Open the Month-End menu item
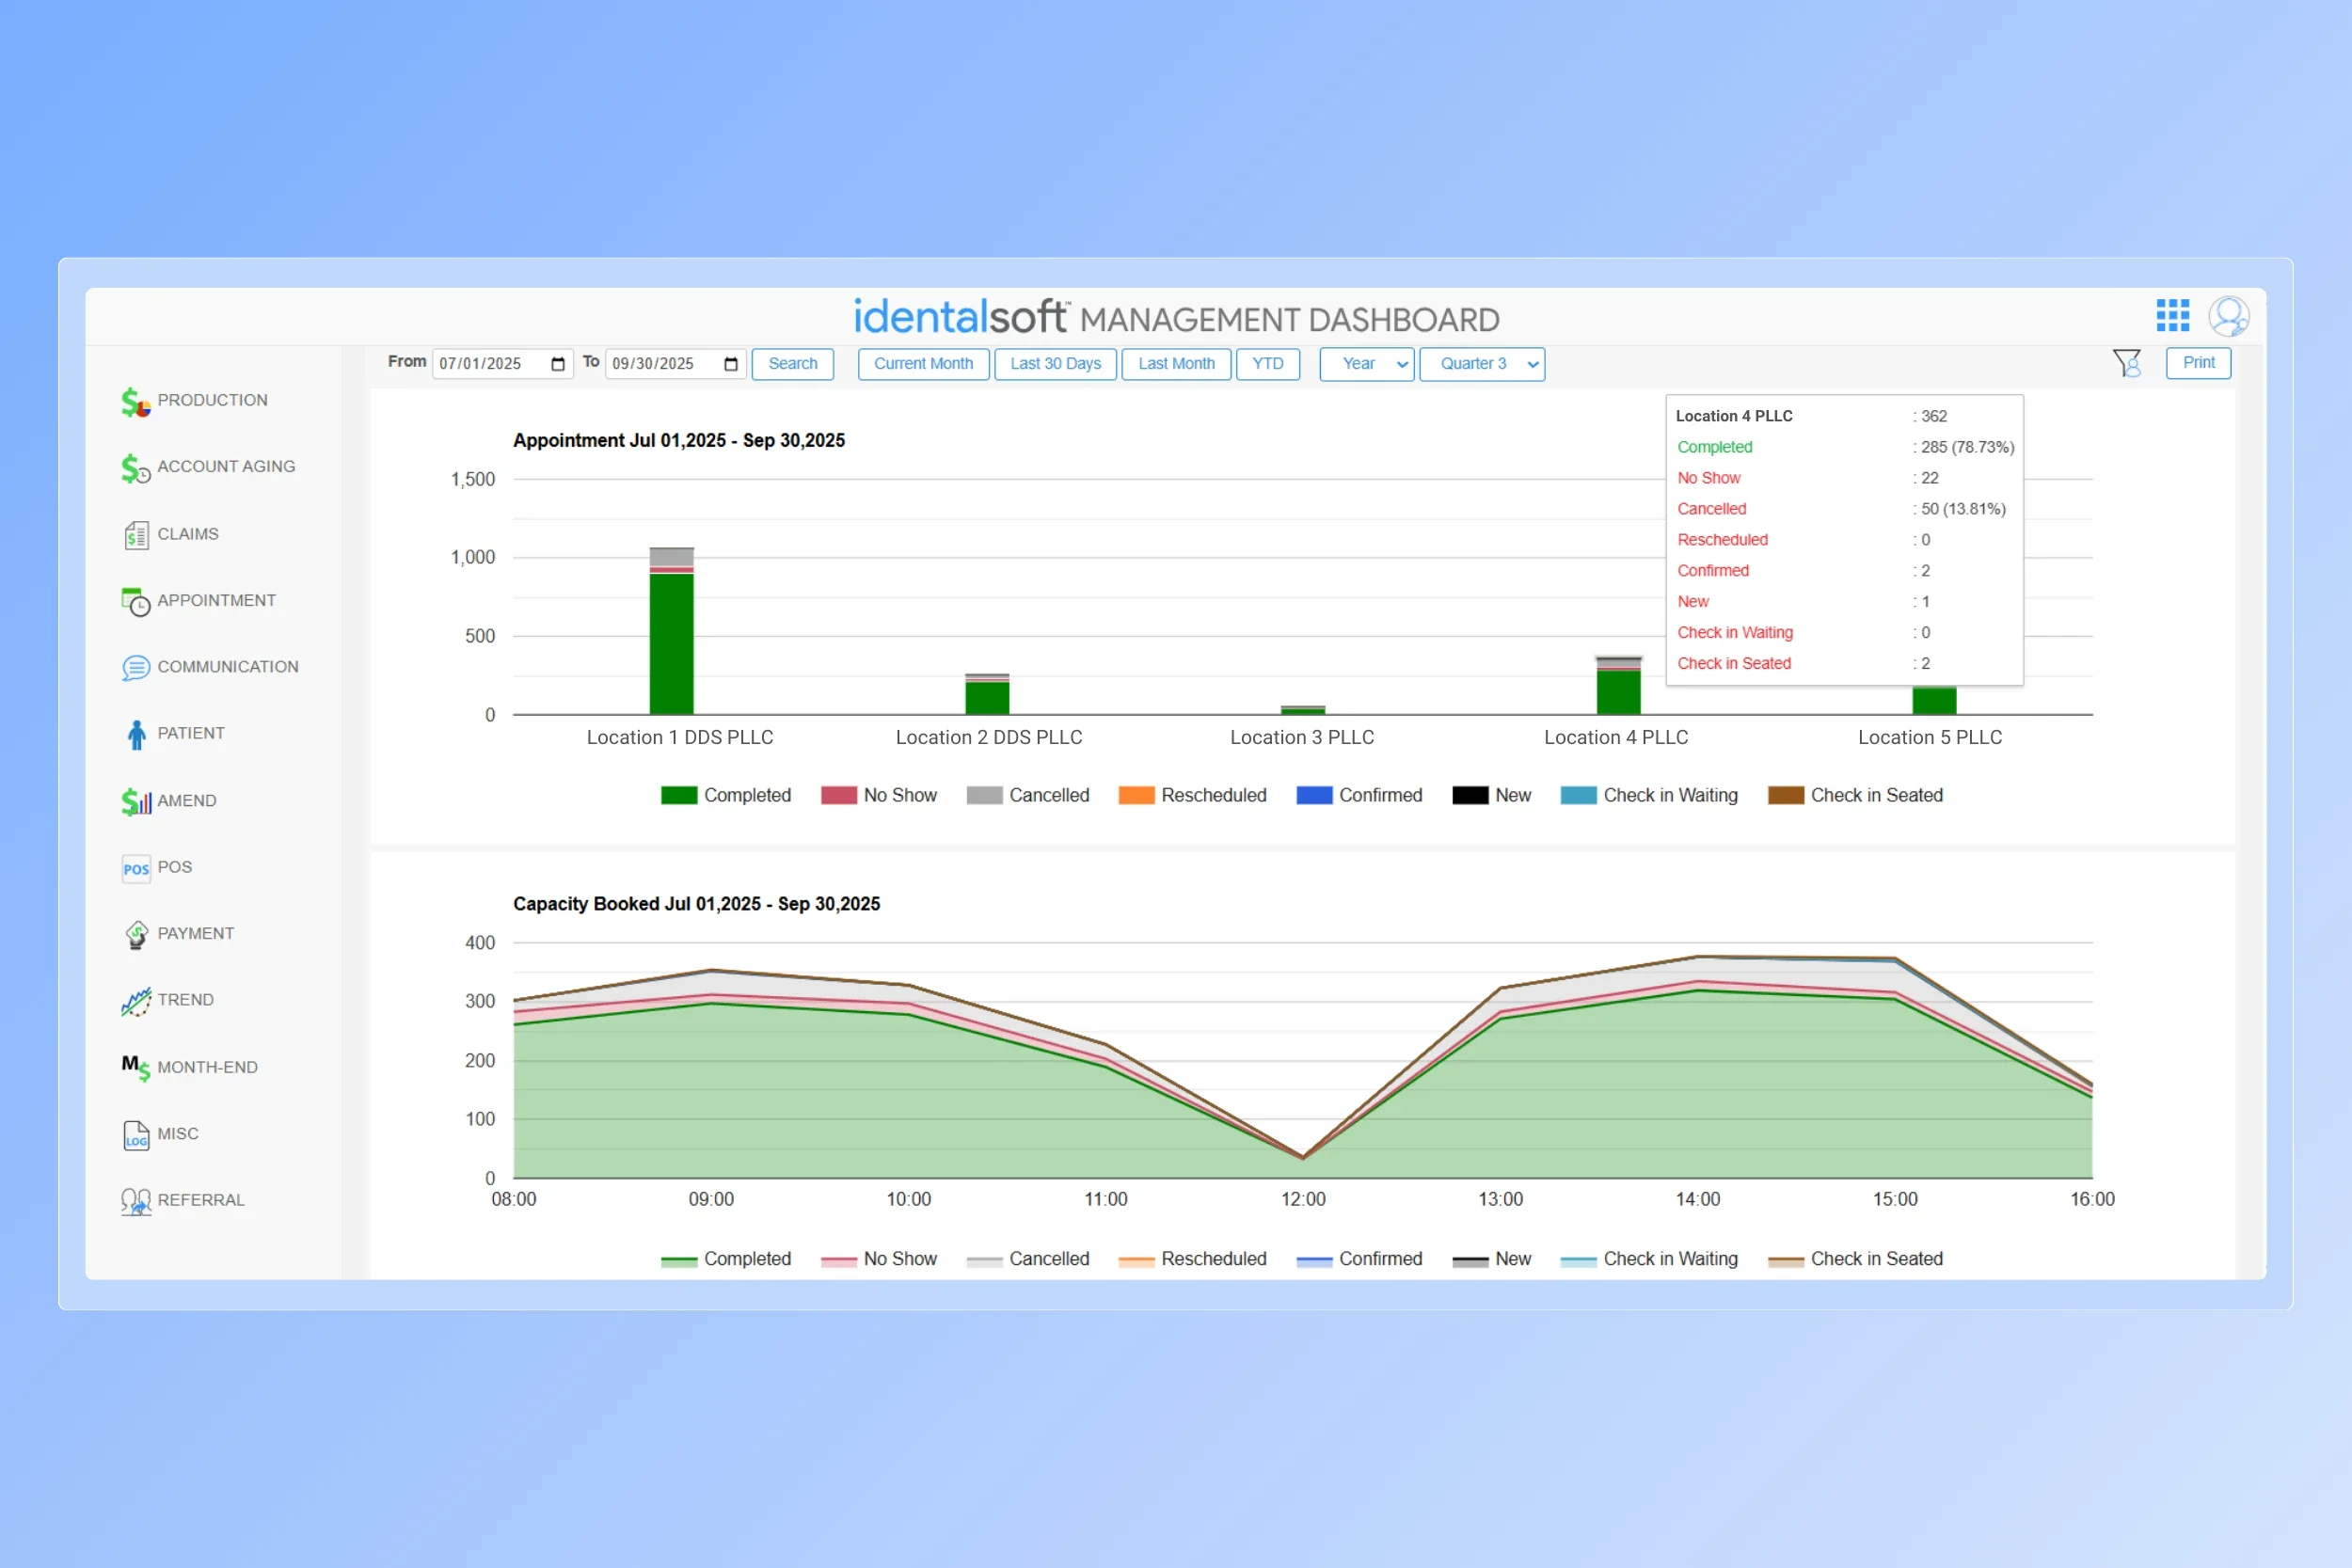 coord(207,1067)
